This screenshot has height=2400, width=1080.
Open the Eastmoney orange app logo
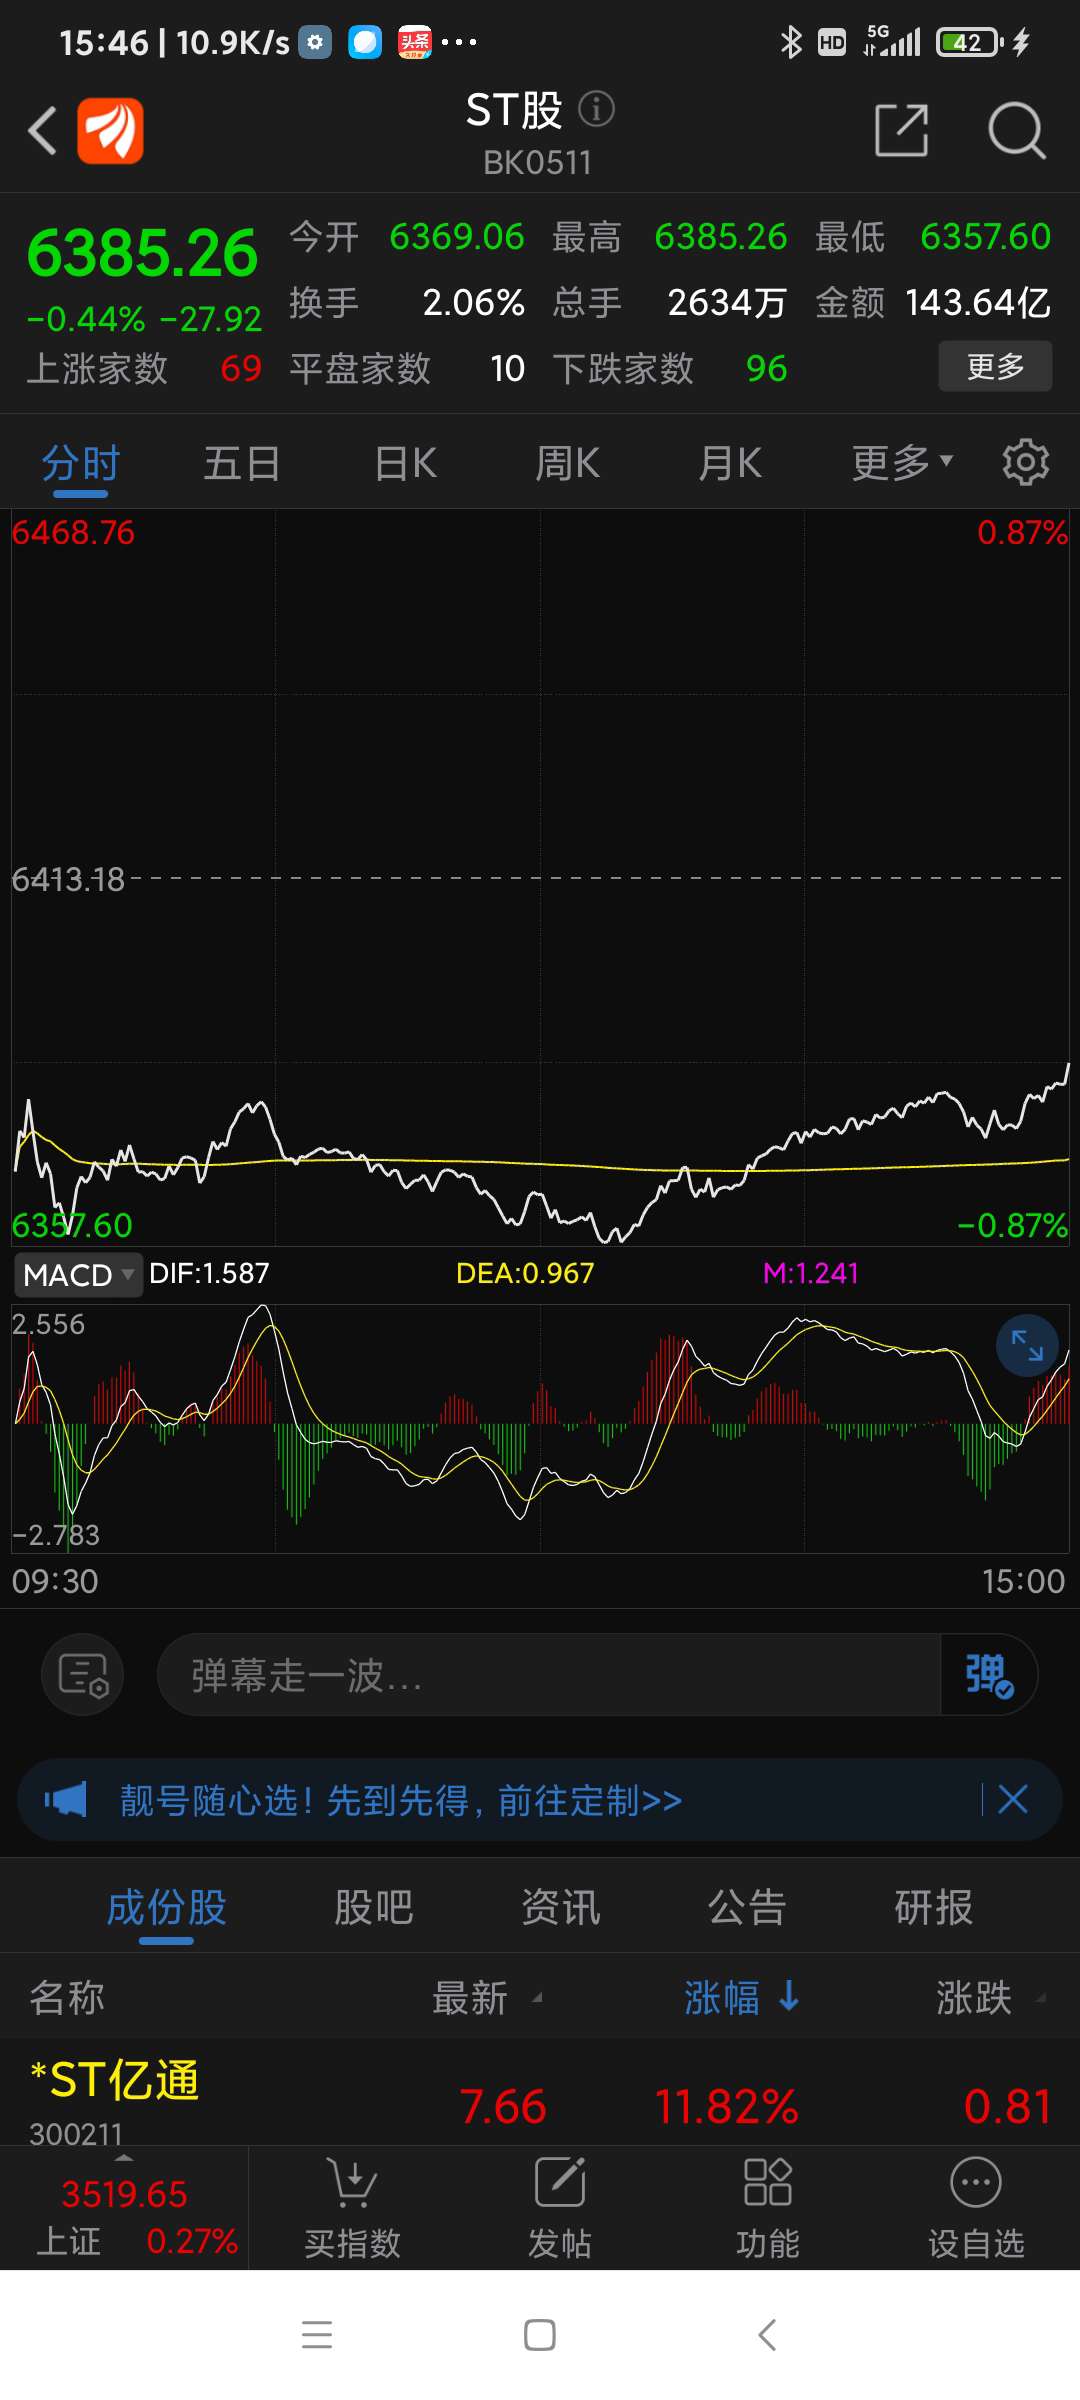tap(110, 131)
